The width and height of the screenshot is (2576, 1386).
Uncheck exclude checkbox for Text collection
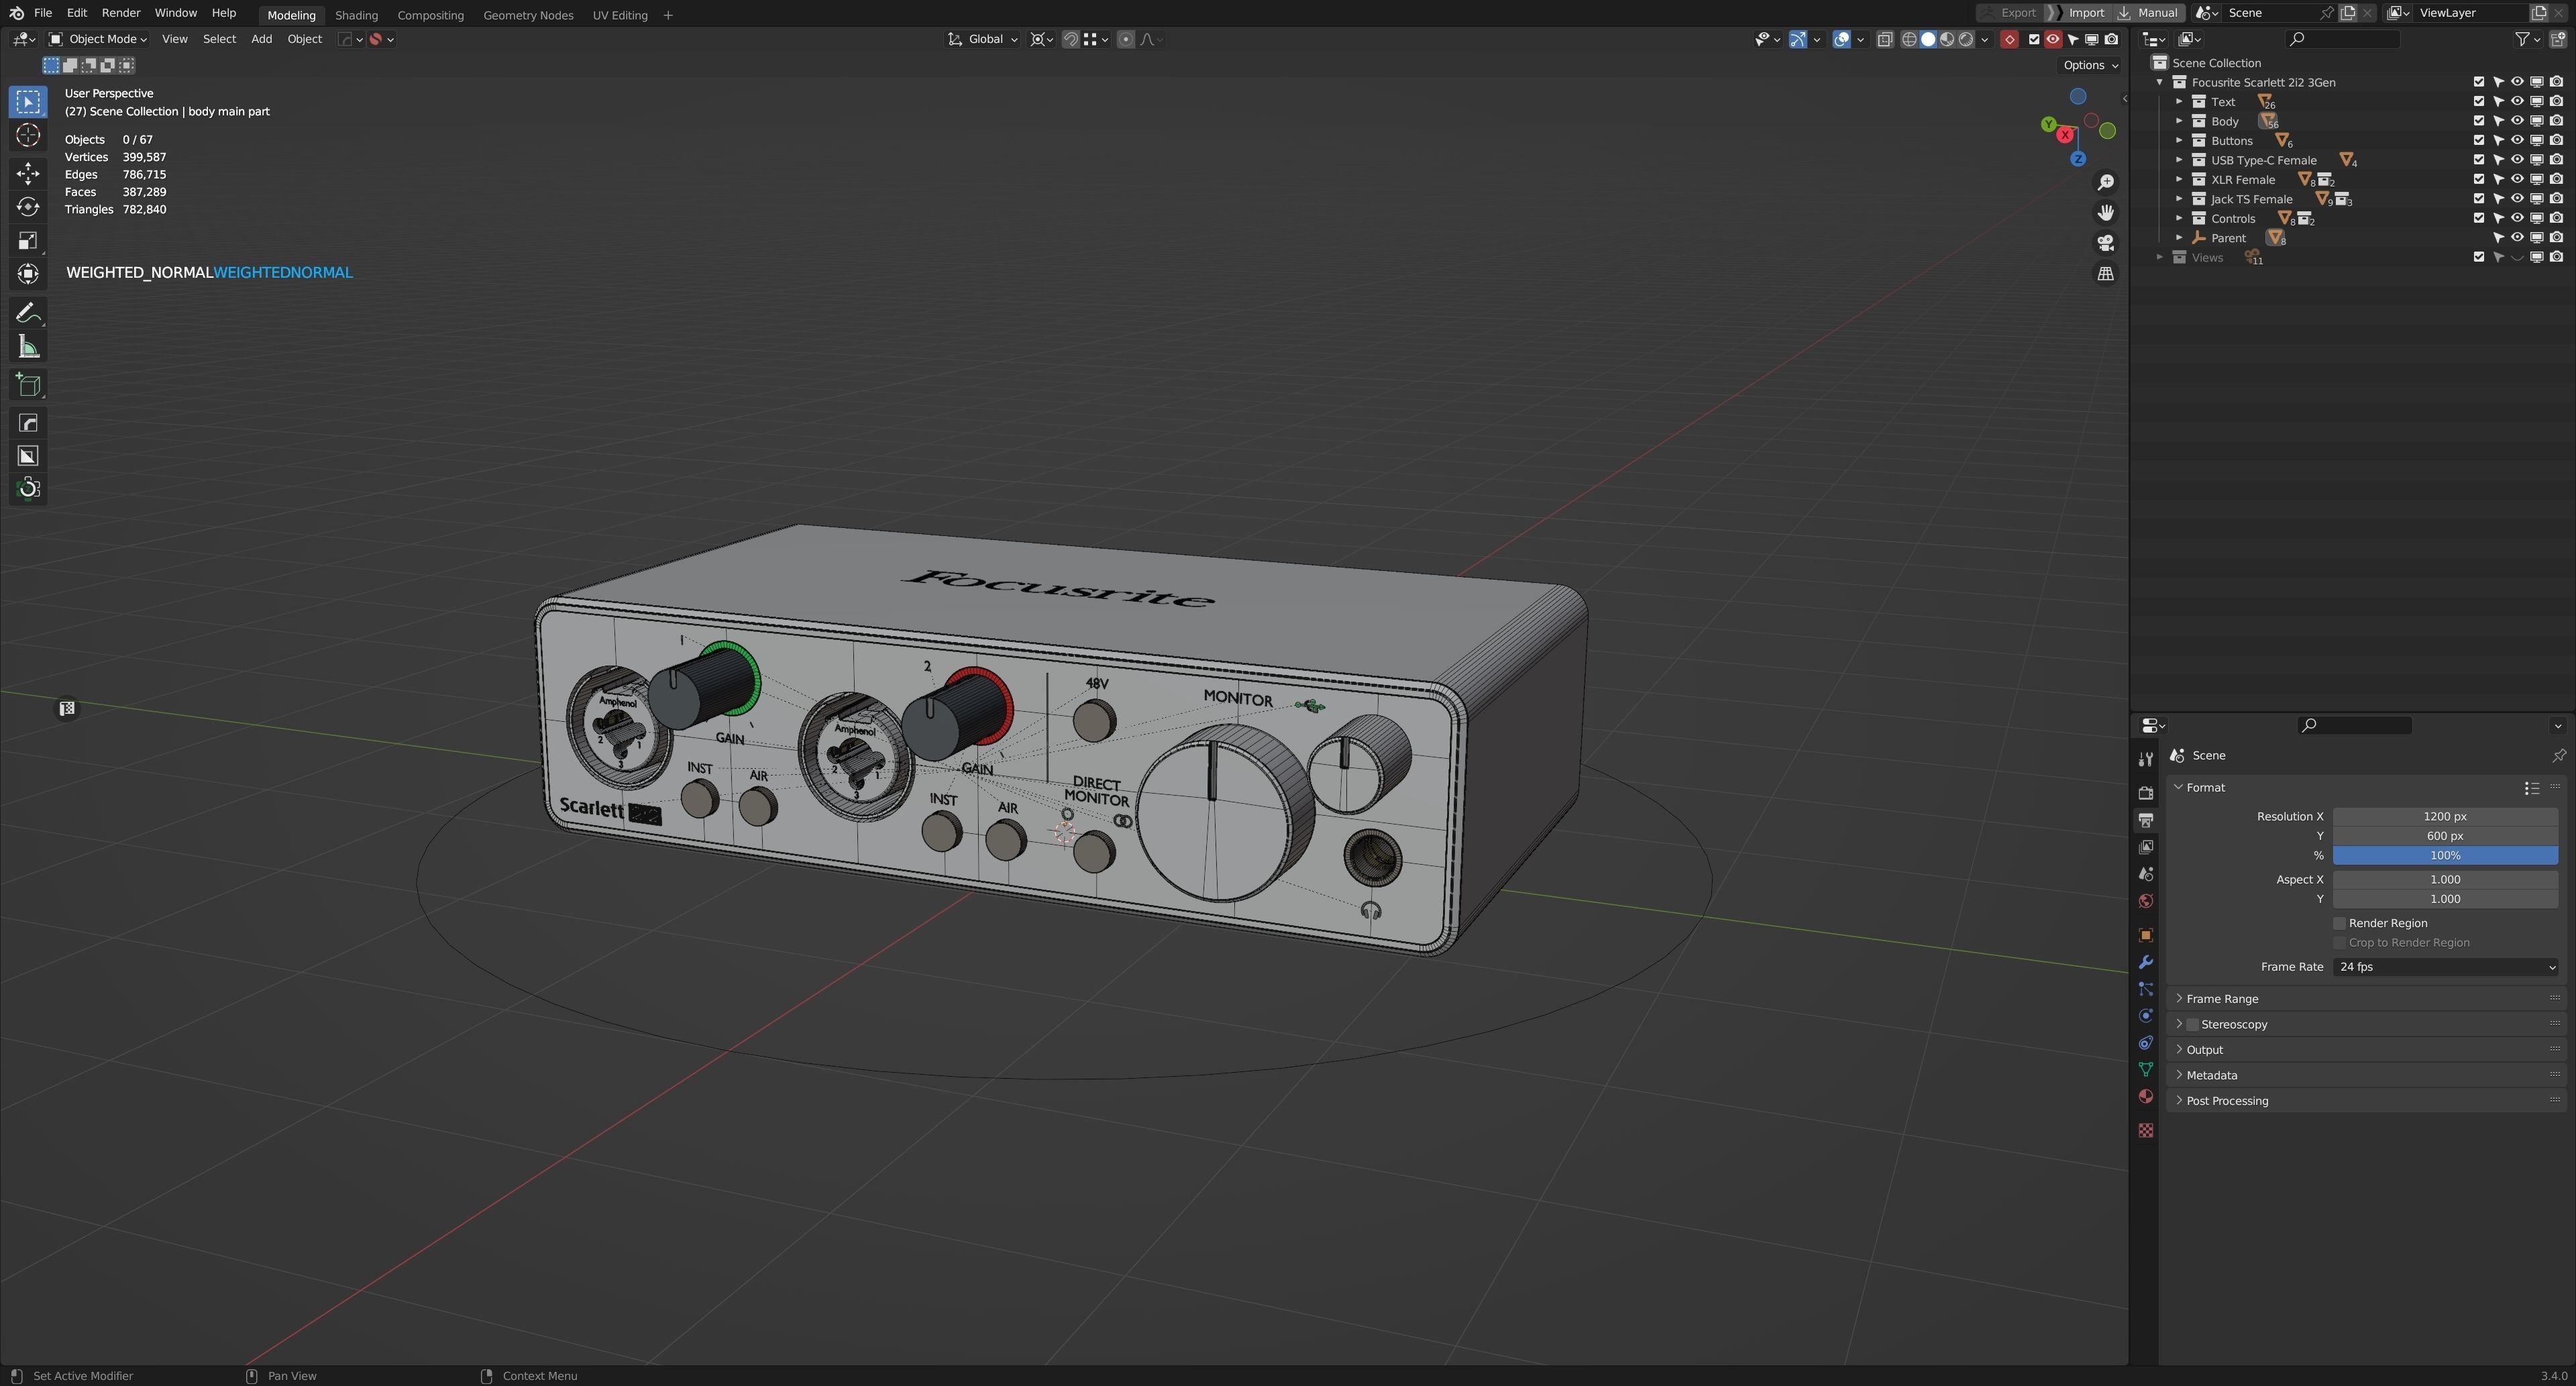(x=2478, y=101)
